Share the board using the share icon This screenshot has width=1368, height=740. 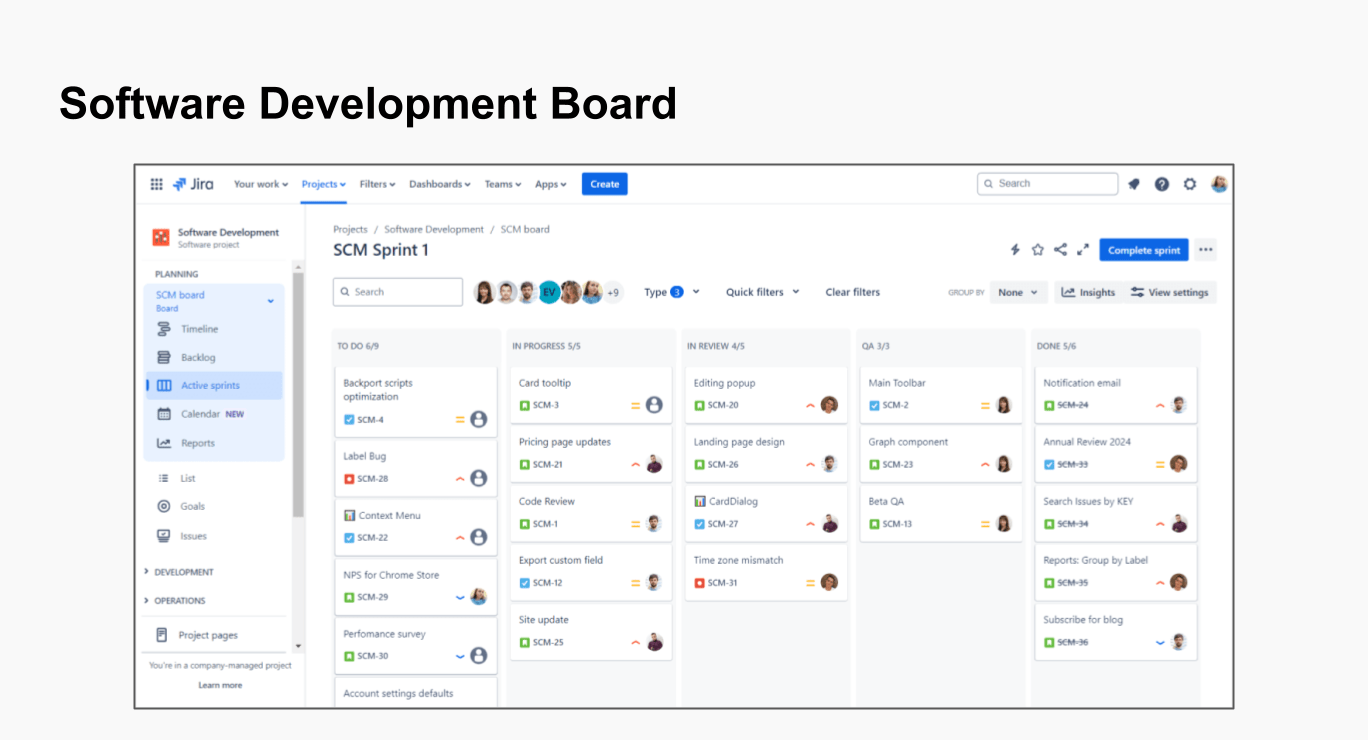coord(1060,249)
